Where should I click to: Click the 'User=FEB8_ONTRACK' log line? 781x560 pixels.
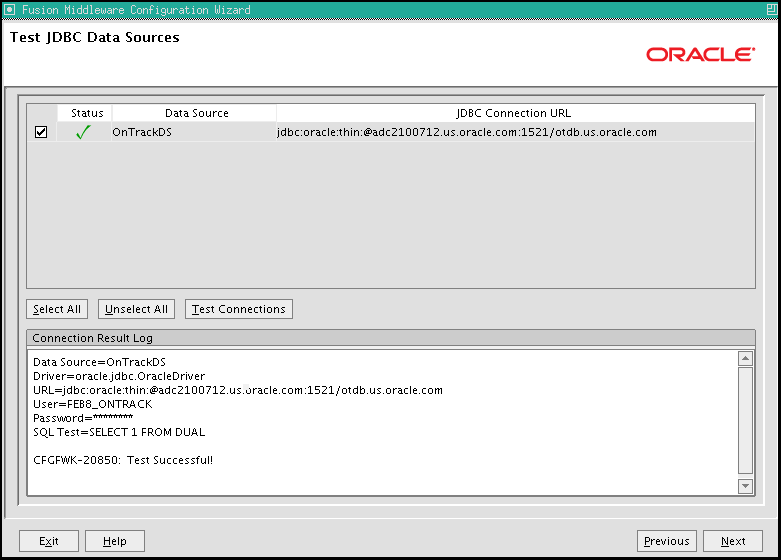coord(93,404)
